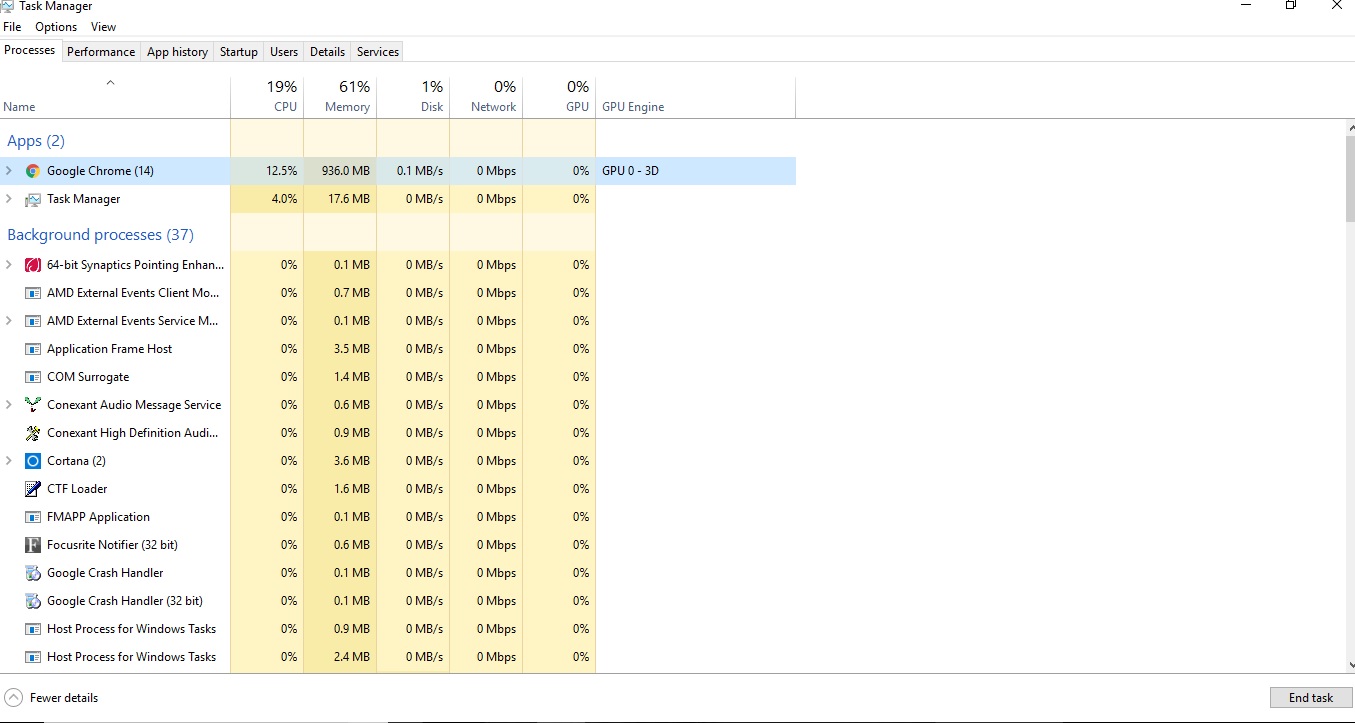Screen dimensions: 1355x723
Task: Click Chrome's 12.5% CPU value
Action: tap(267, 171)
